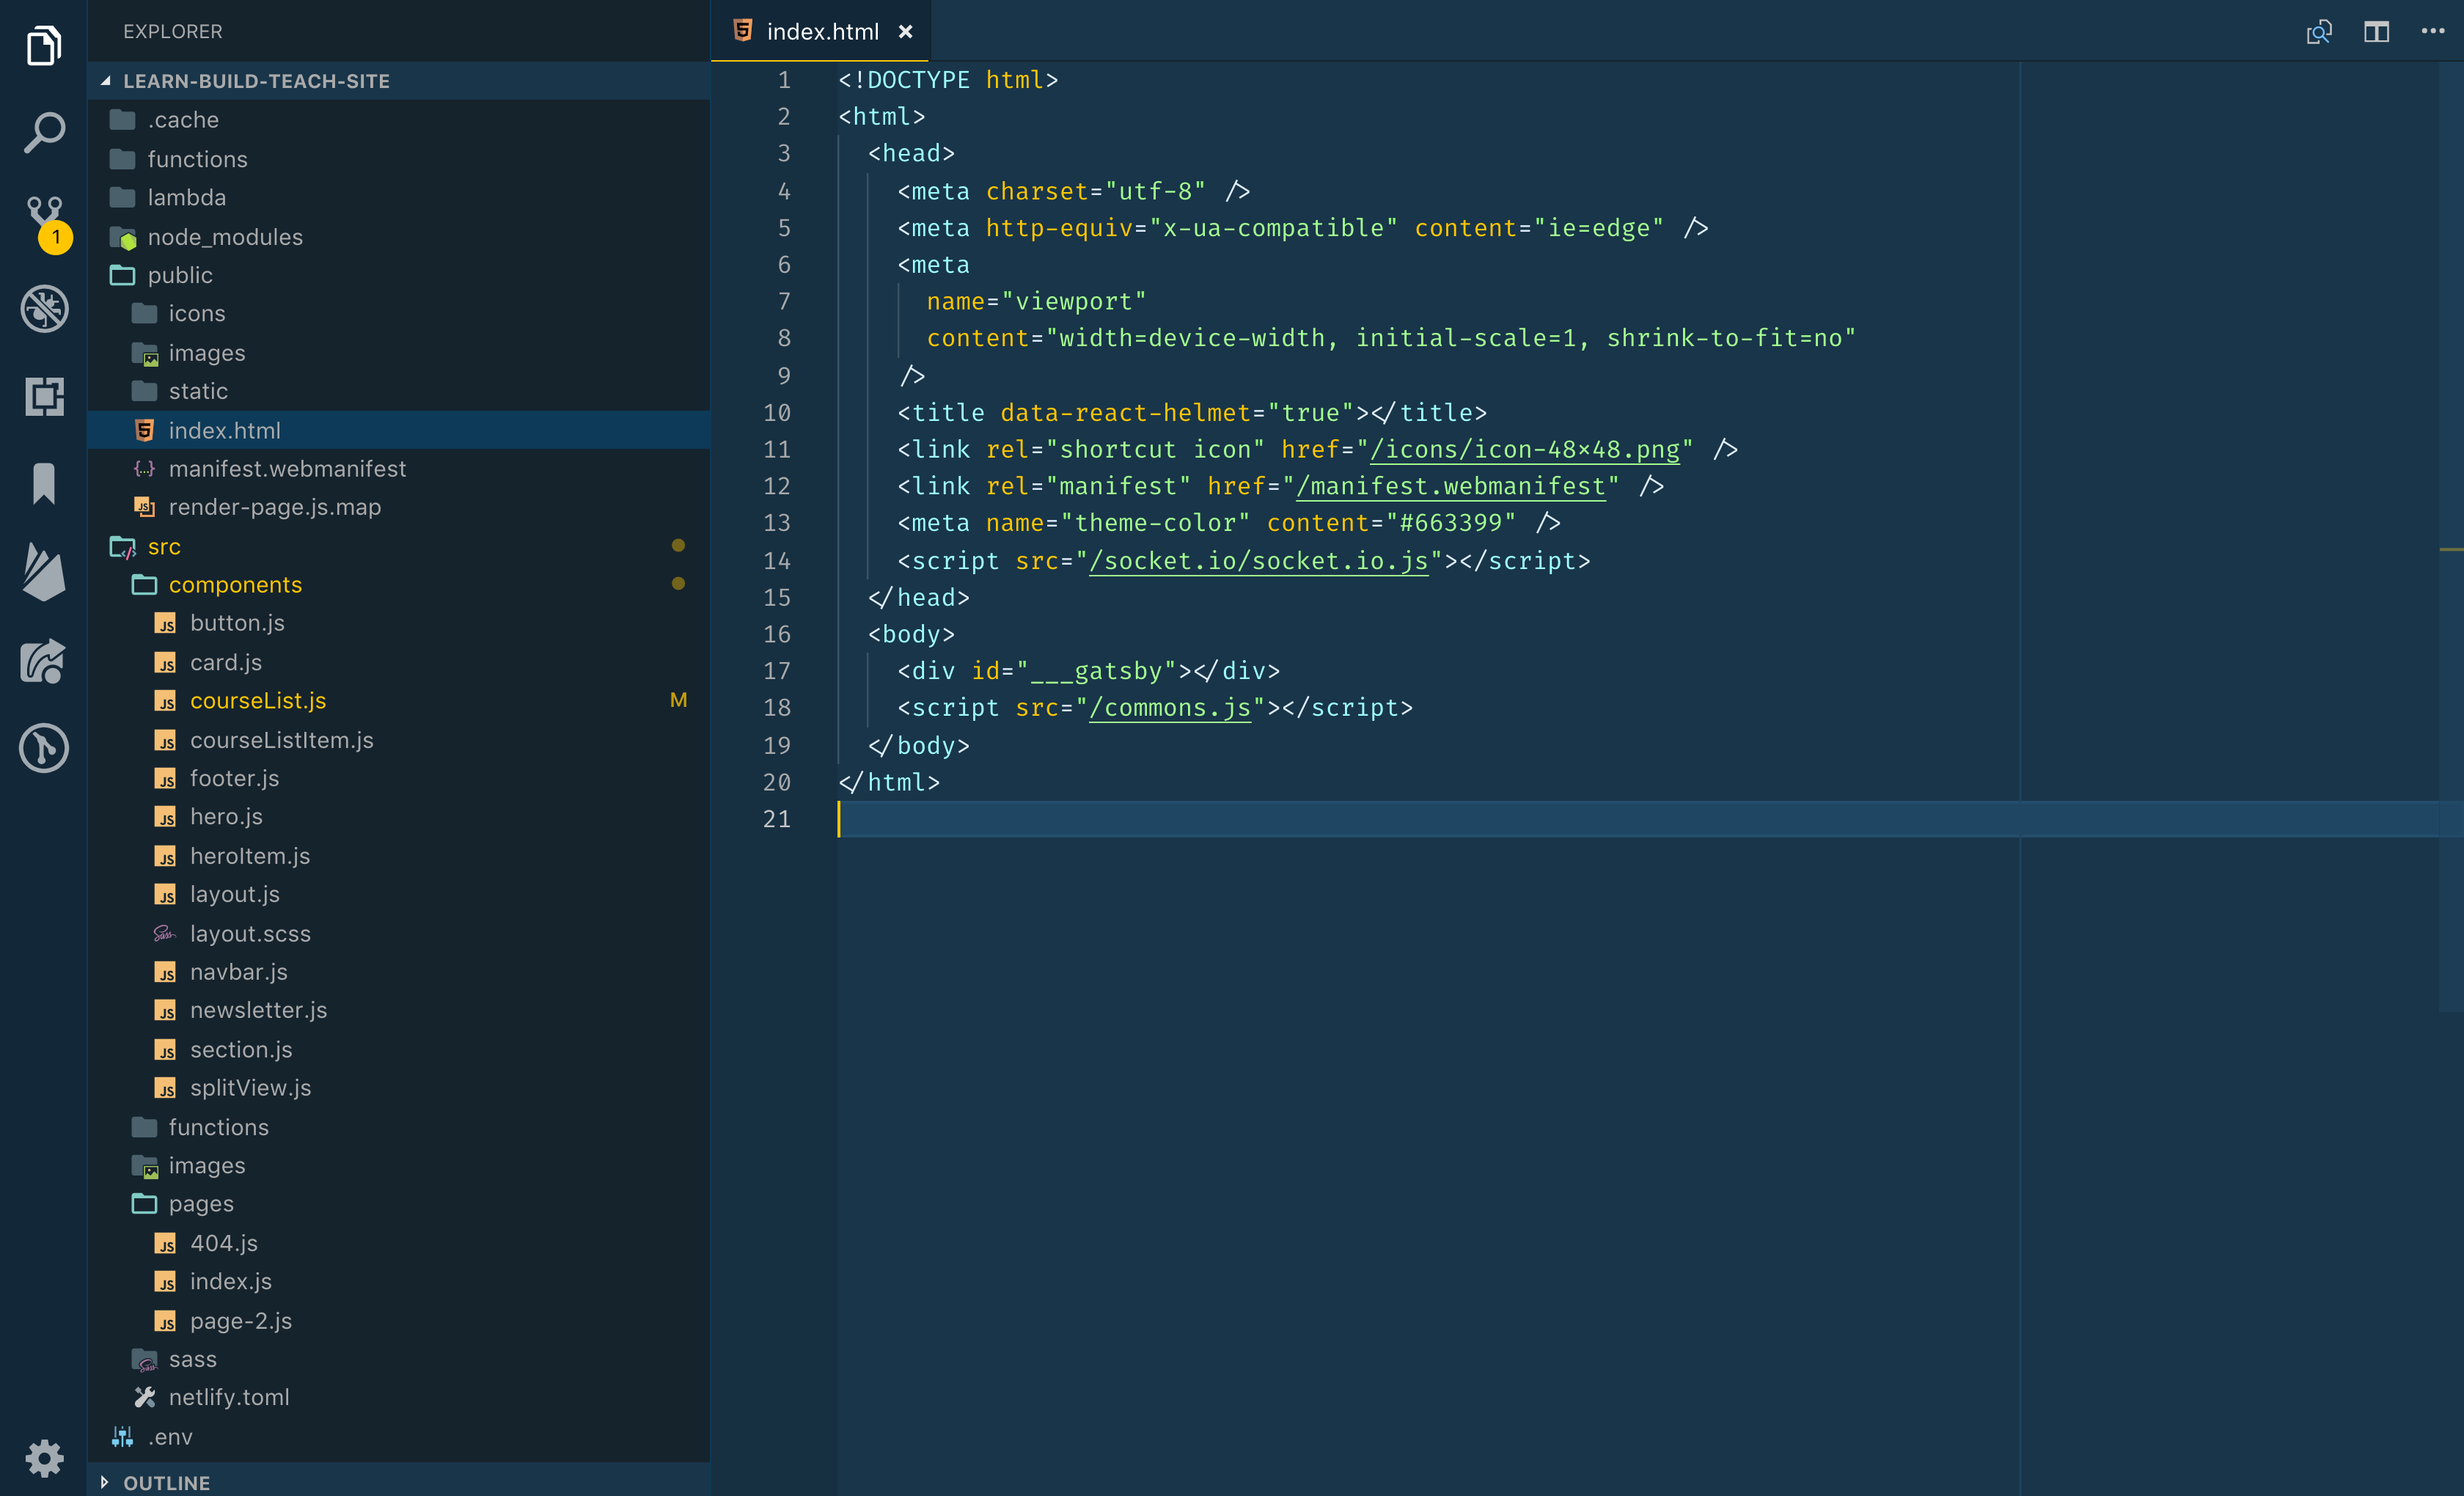This screenshot has width=2464, height=1496.
Task: Collapse the LEARN-BUILD-TEACH-SITE section
Action: click(x=399, y=81)
